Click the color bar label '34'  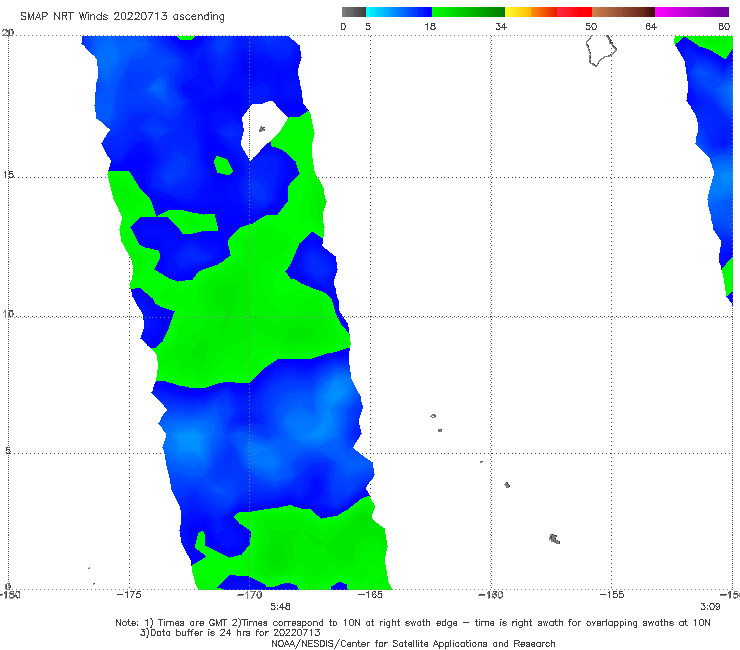tap(501, 26)
